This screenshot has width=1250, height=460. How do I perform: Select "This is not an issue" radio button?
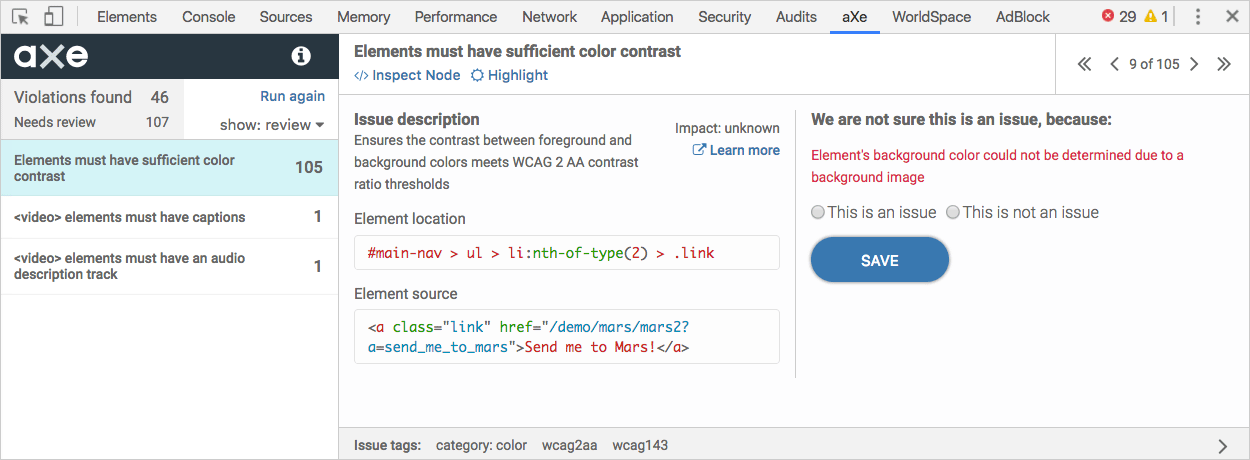(x=953, y=212)
